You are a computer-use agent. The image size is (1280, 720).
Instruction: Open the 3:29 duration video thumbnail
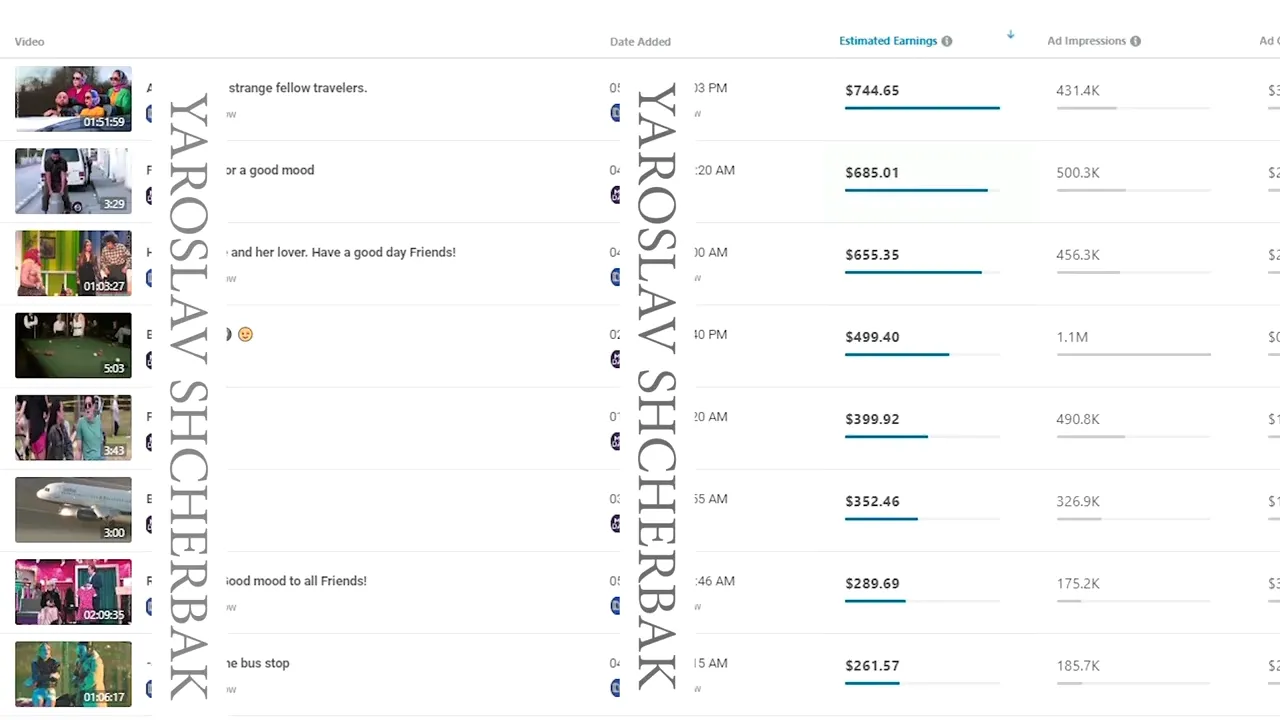coord(73,181)
